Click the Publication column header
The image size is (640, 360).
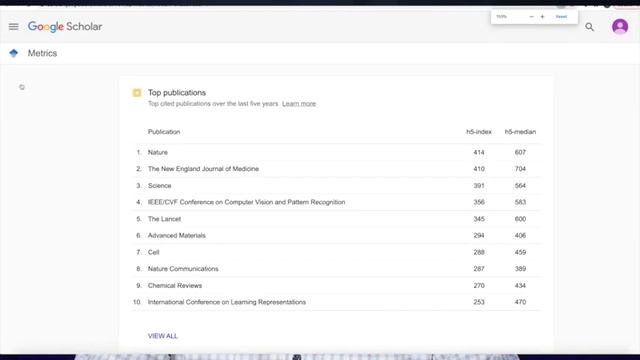pyautogui.click(x=164, y=132)
